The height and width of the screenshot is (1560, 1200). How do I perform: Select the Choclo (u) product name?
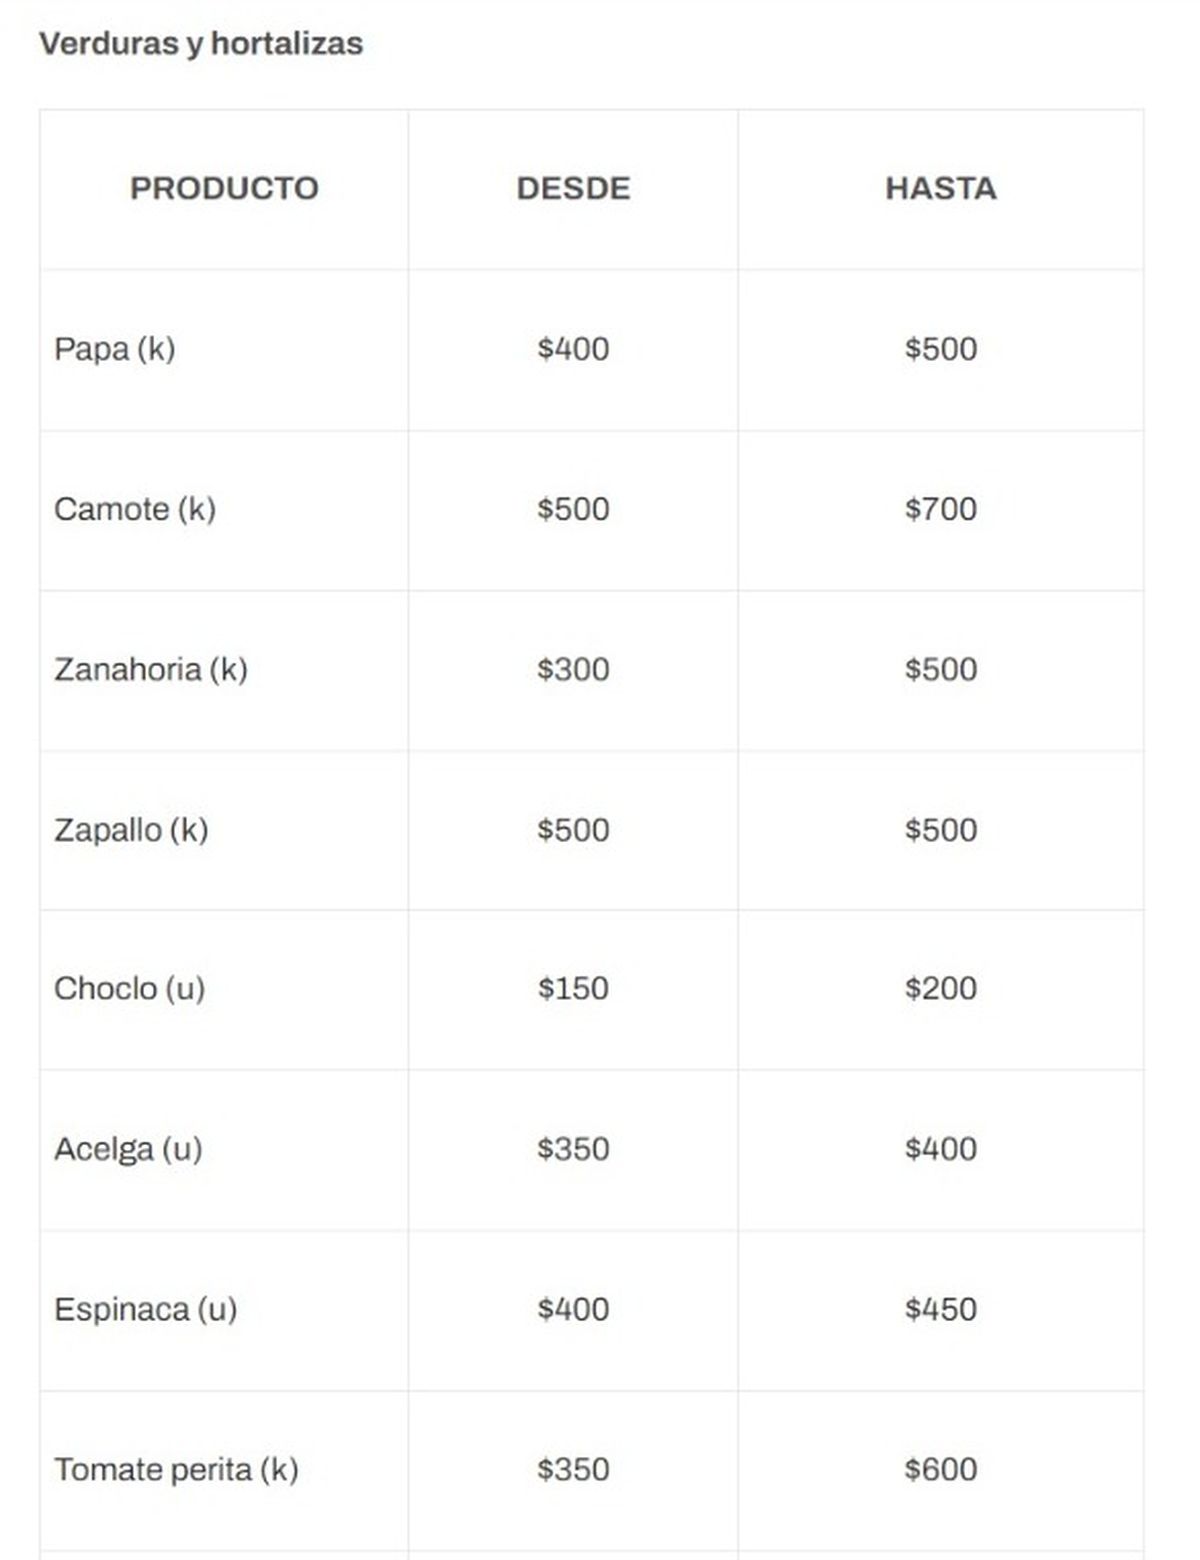click(130, 988)
